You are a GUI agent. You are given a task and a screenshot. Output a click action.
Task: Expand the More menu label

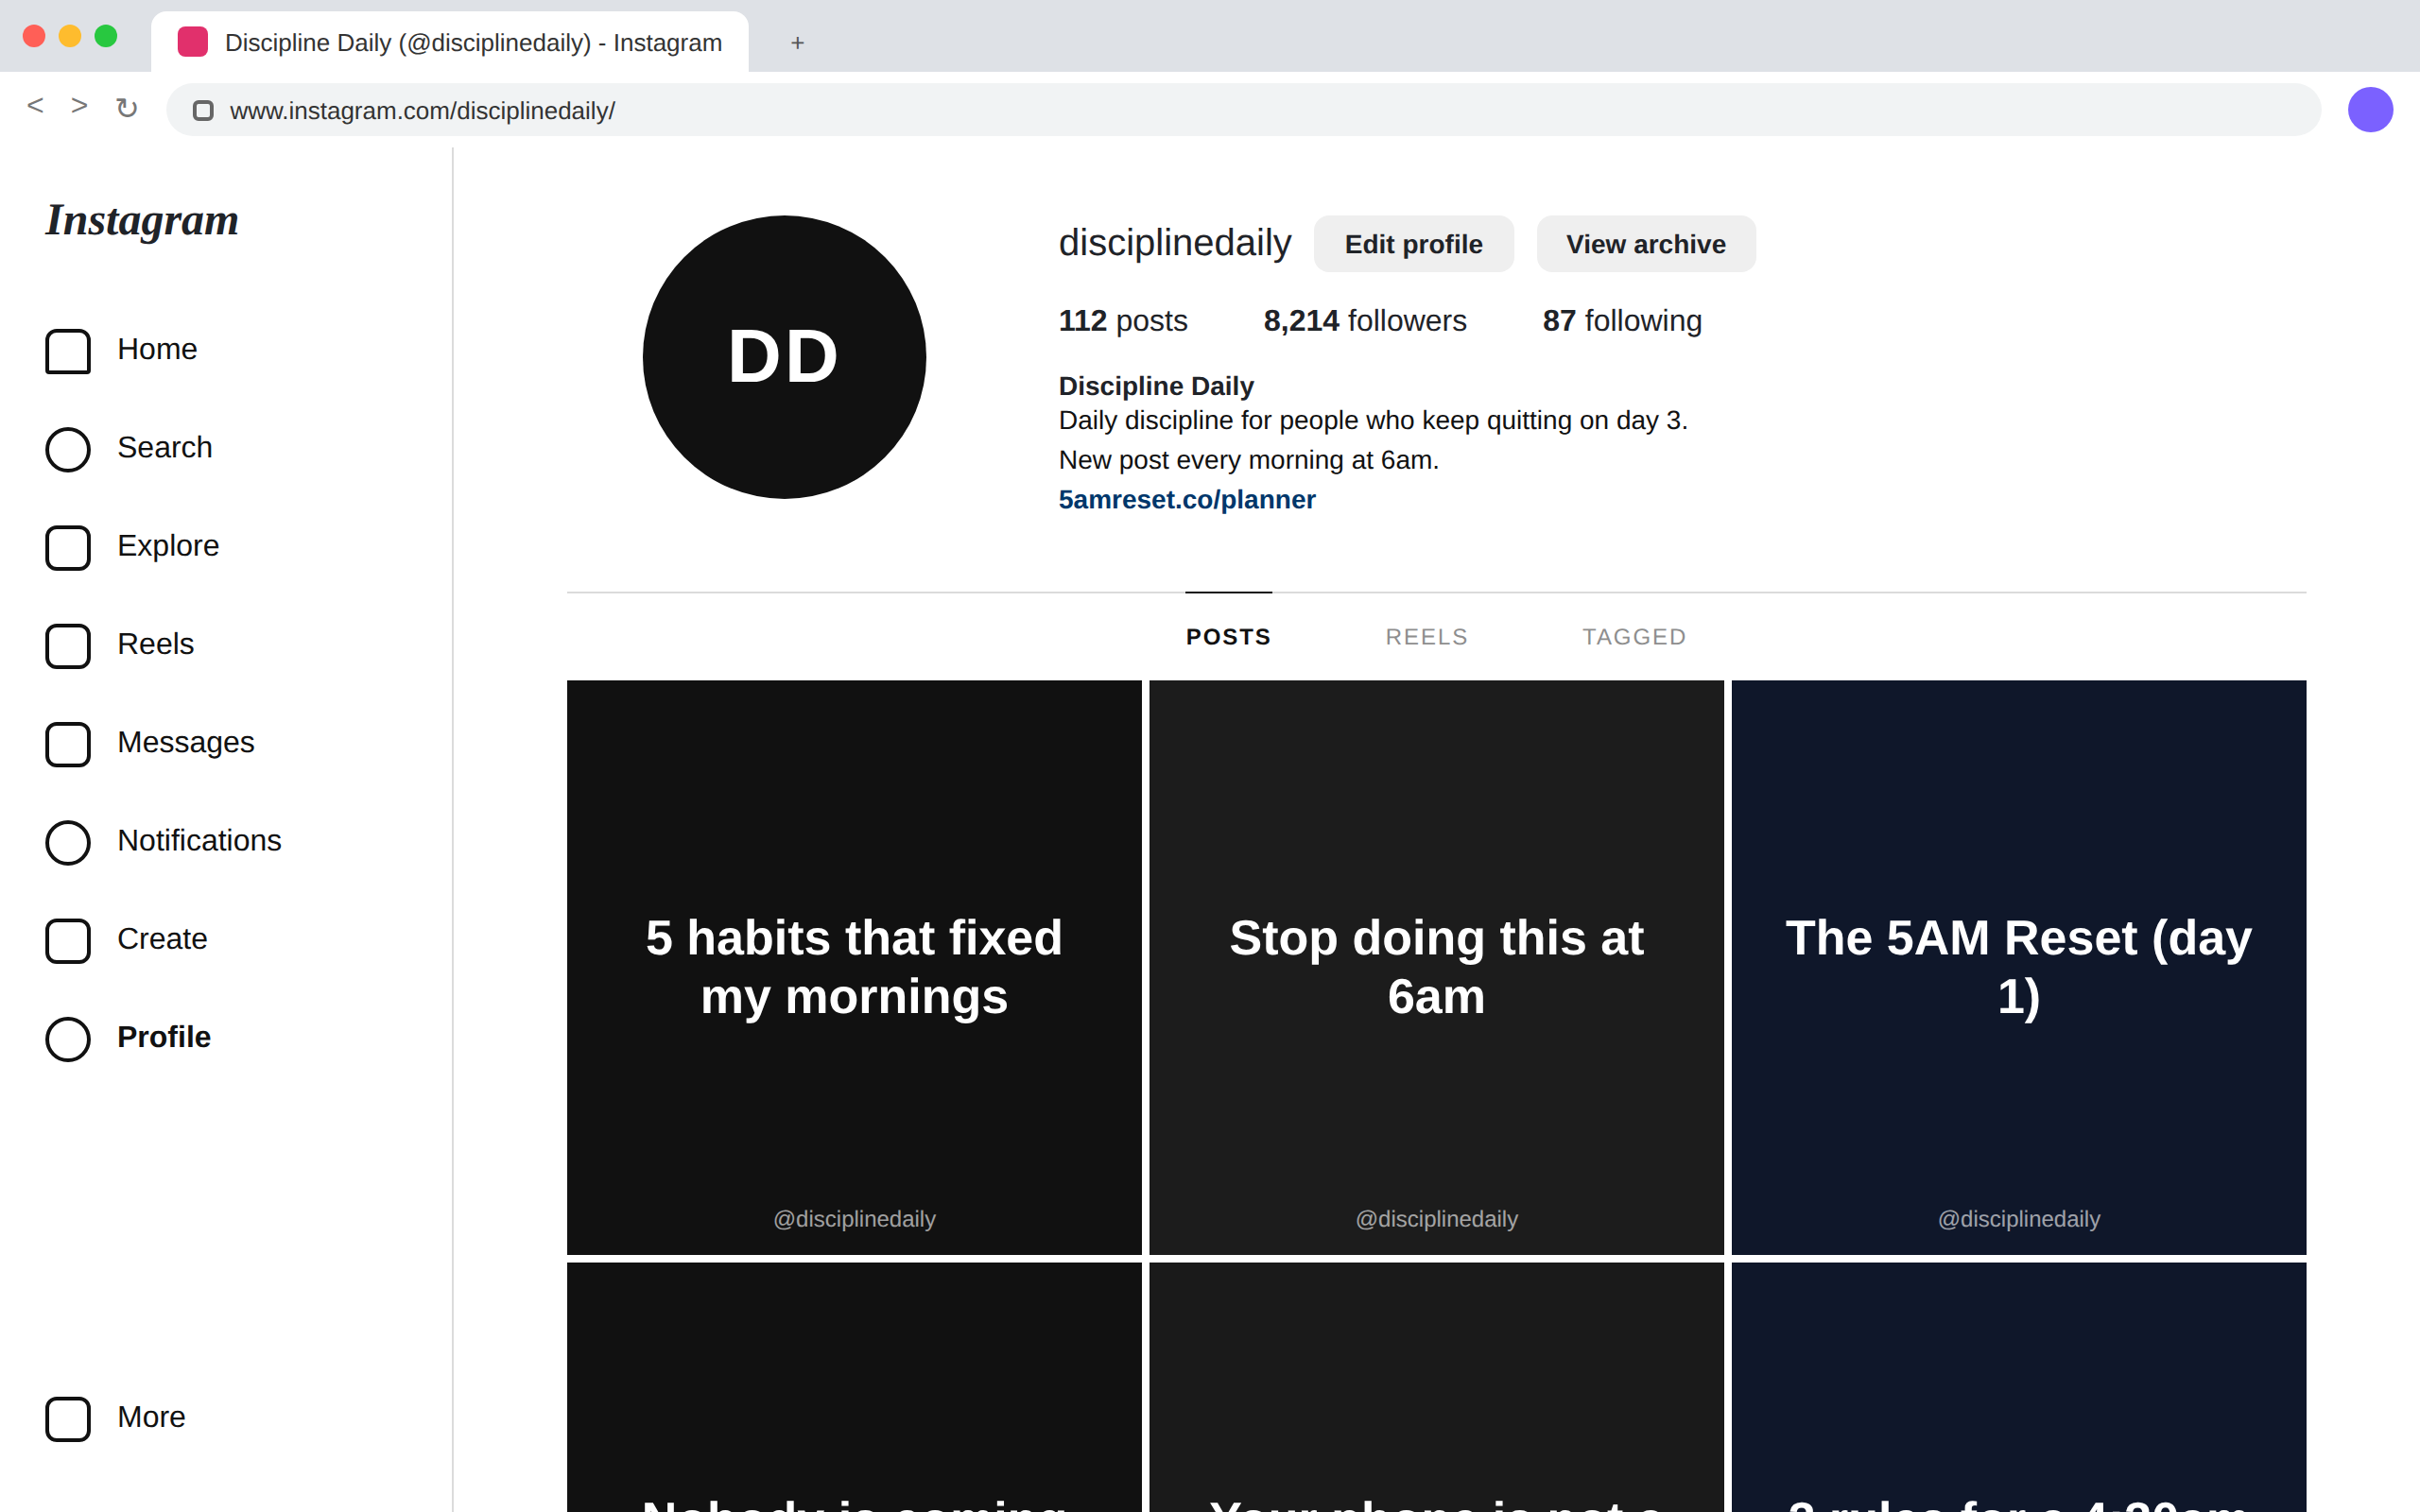(151, 1417)
